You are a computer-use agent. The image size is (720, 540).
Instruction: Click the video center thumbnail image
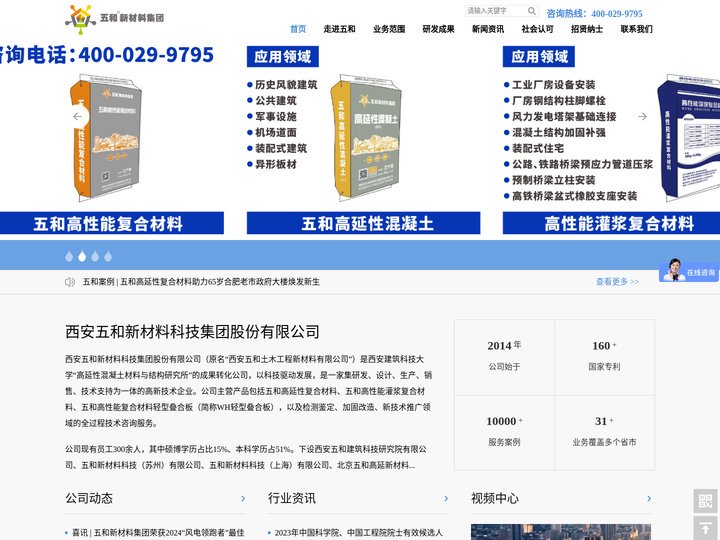pyautogui.click(x=561, y=532)
